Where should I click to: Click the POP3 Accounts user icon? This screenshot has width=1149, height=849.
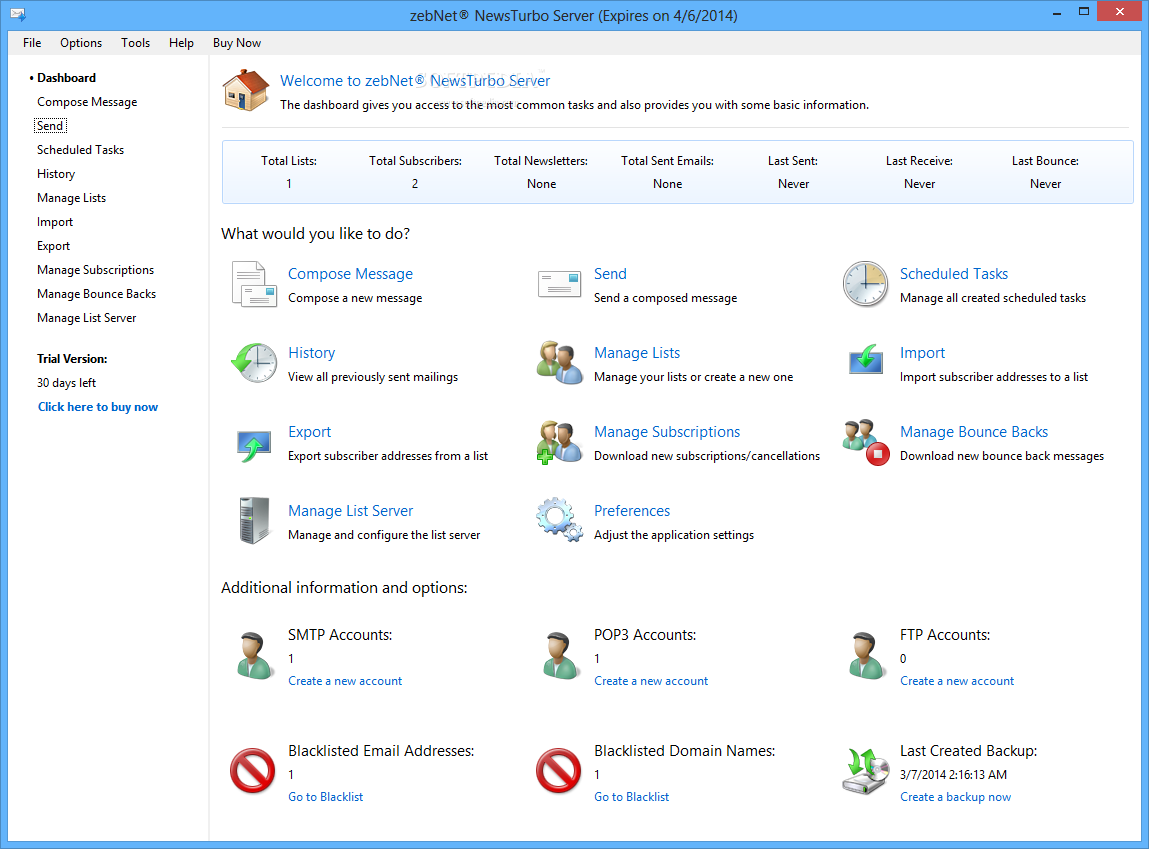point(561,656)
